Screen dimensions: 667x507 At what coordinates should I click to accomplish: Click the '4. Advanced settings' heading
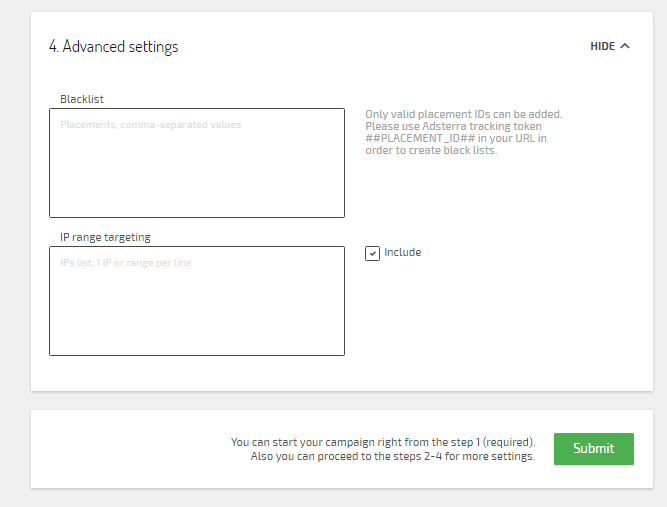click(x=114, y=46)
